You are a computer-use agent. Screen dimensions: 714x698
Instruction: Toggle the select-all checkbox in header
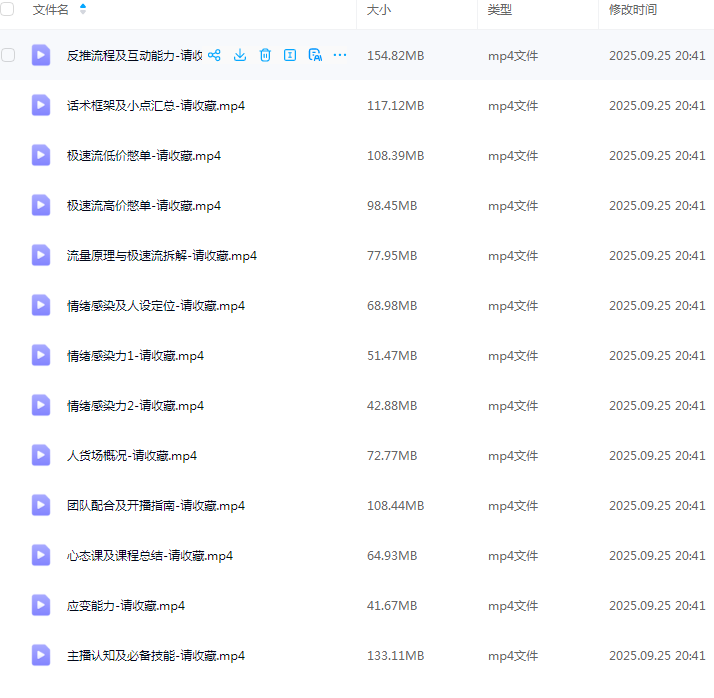[x=8, y=9]
